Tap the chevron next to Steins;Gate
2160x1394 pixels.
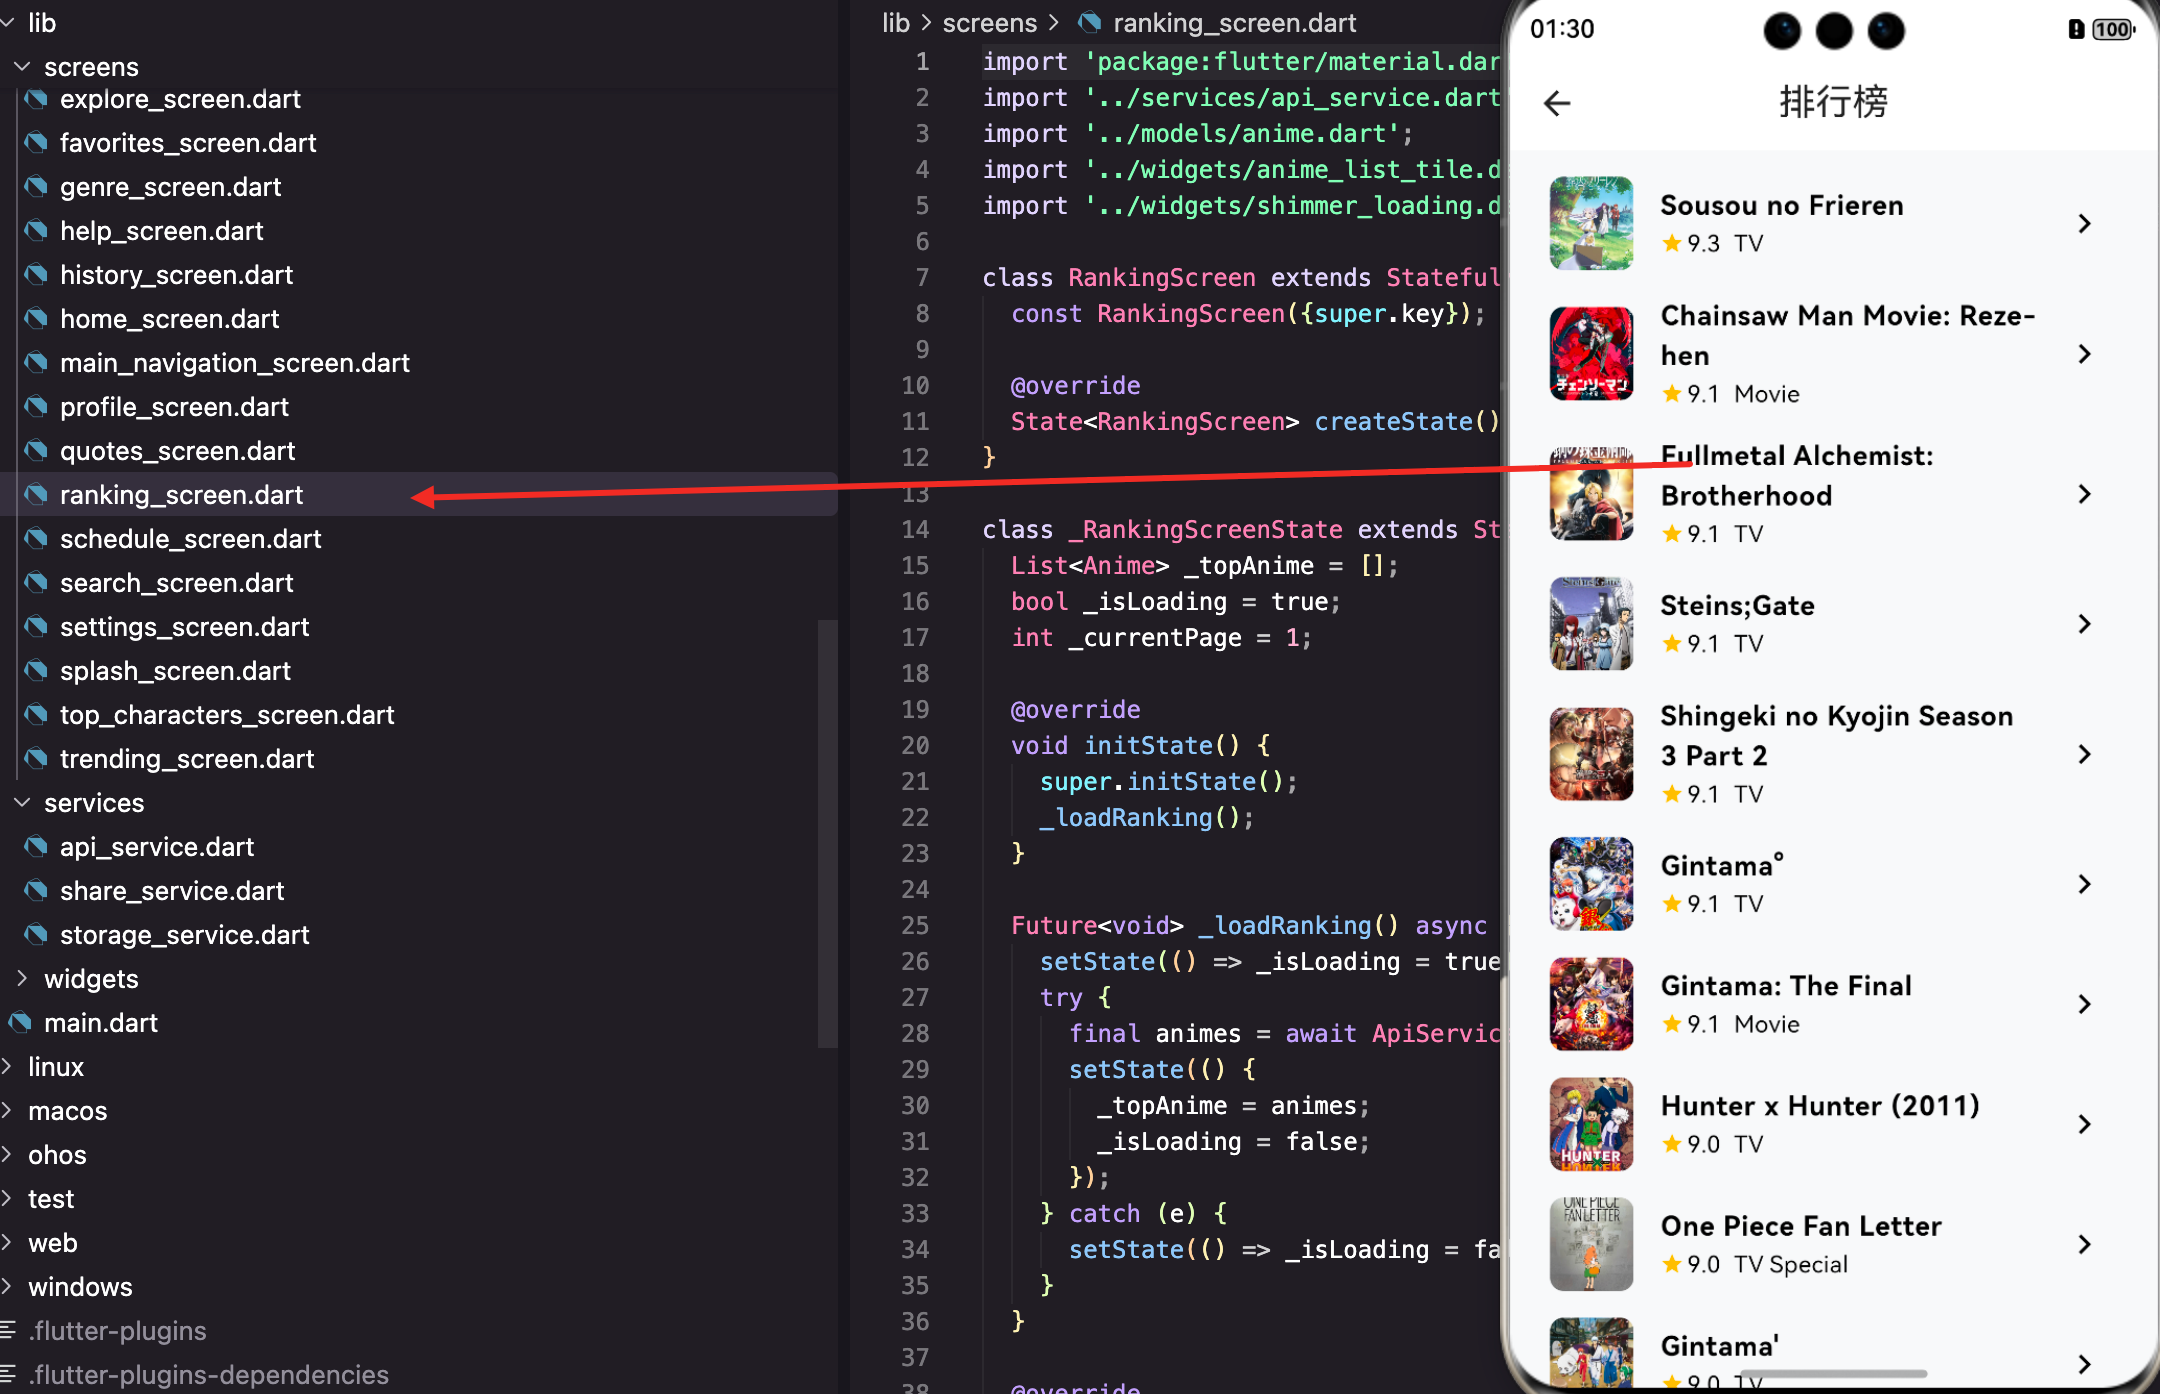click(x=2084, y=624)
